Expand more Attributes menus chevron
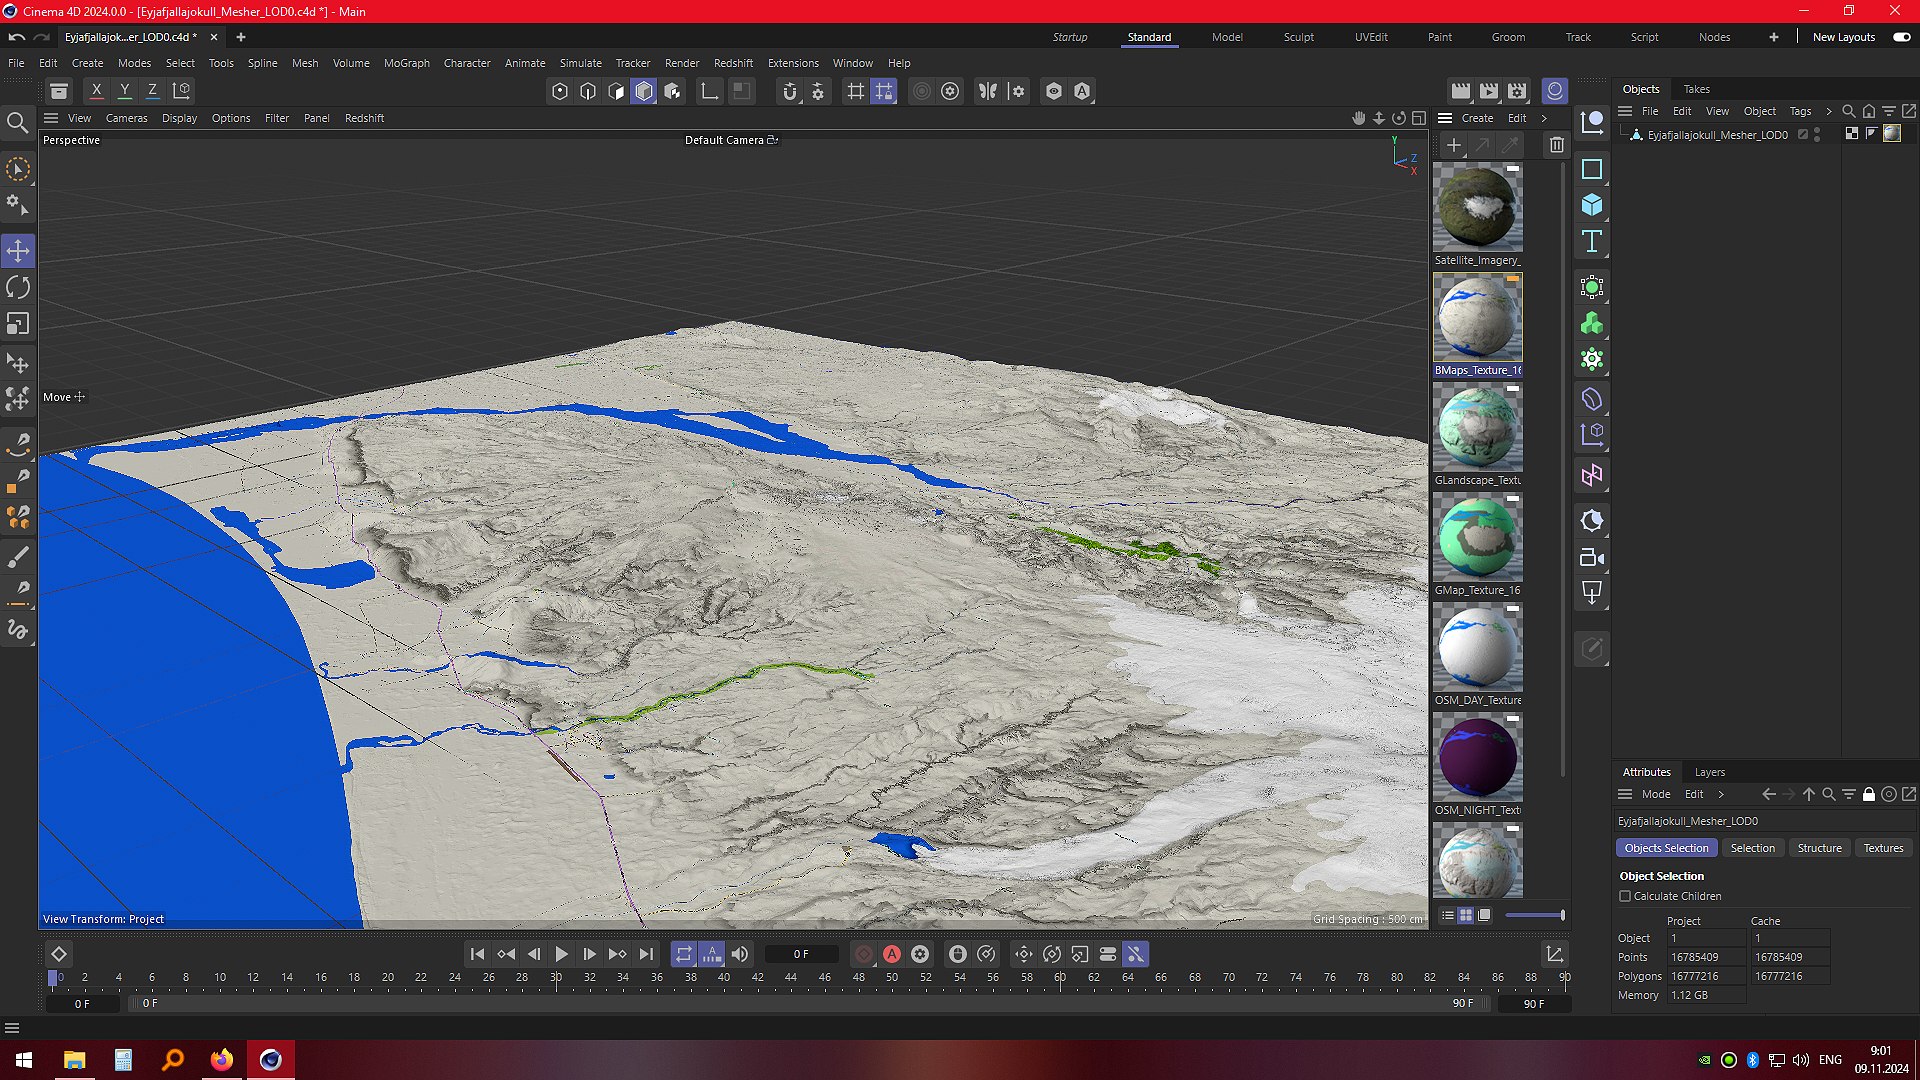Image resolution: width=1920 pixels, height=1080 pixels. click(x=1721, y=794)
